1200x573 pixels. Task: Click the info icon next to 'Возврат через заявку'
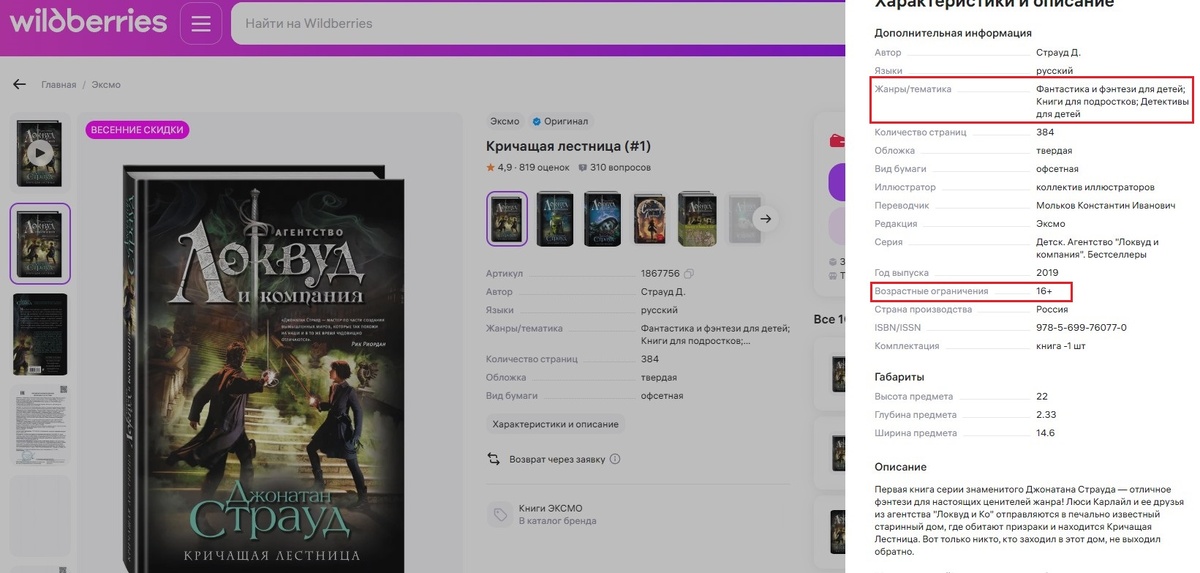click(615, 459)
